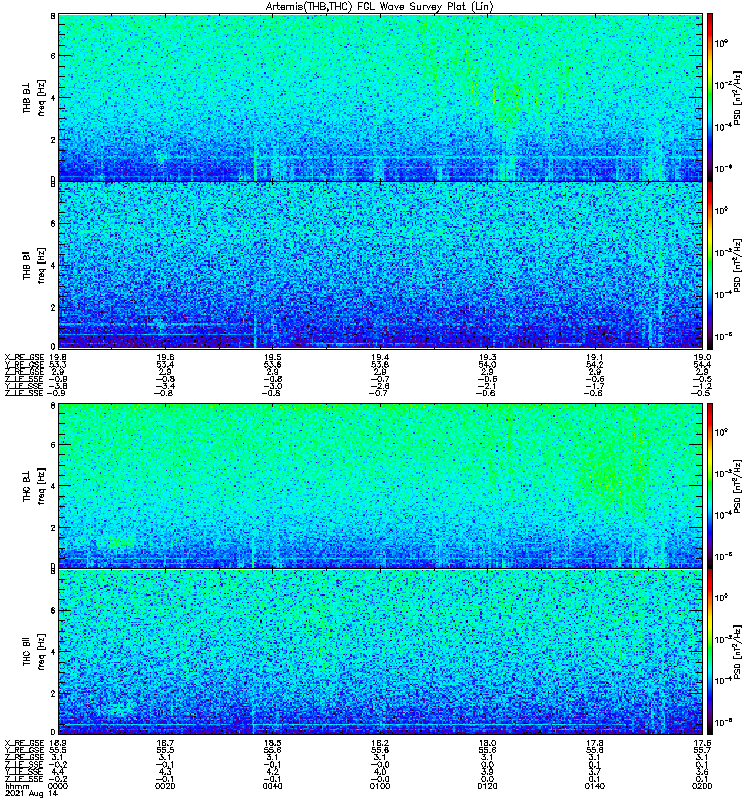
Task: Click the THB X_RE_GSE value '19.5'
Action: click(x=272, y=358)
